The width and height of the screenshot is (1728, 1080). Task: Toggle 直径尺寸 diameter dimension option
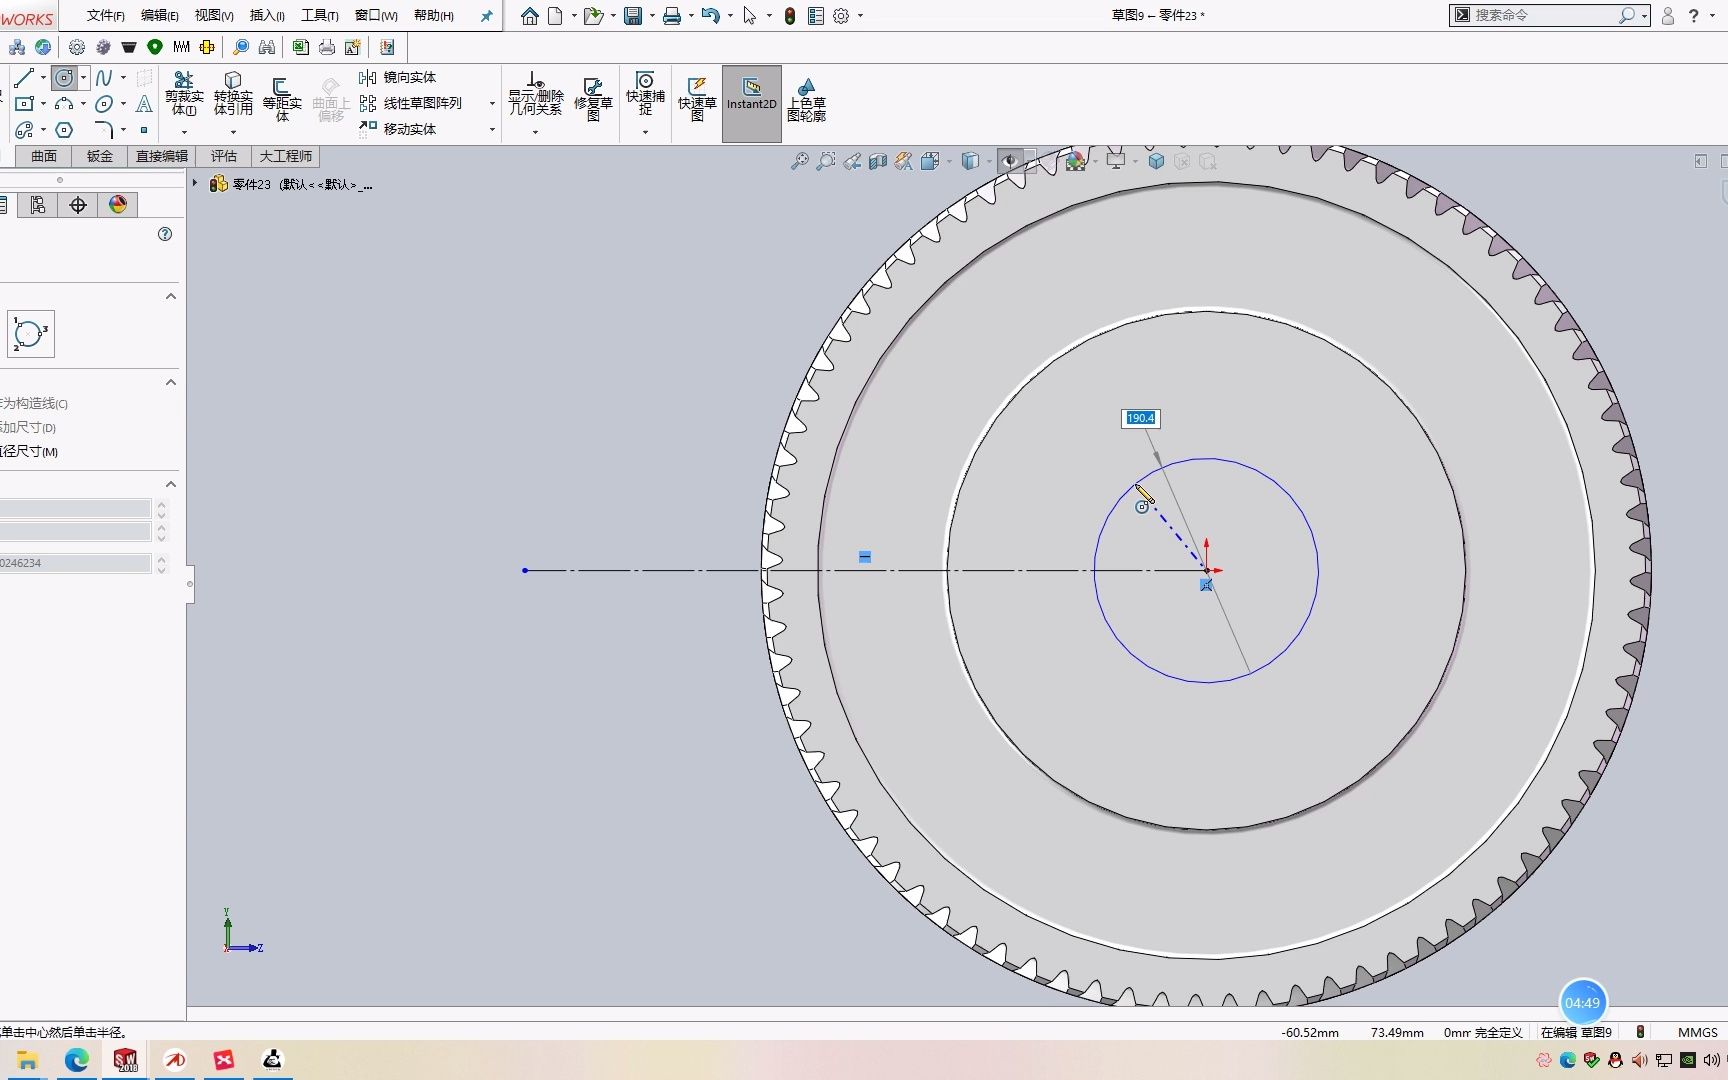(x=30, y=452)
